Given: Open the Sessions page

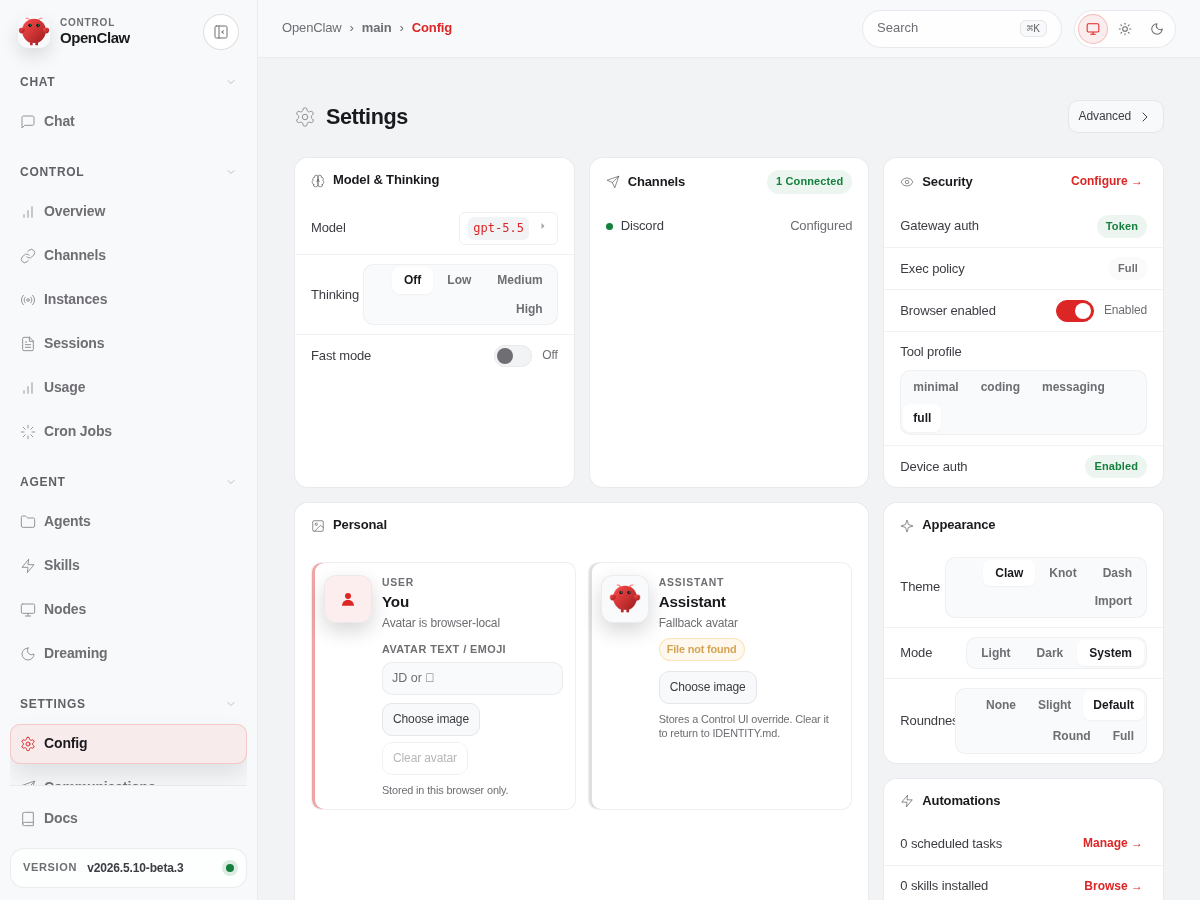Looking at the screenshot, I should [x=128, y=344].
